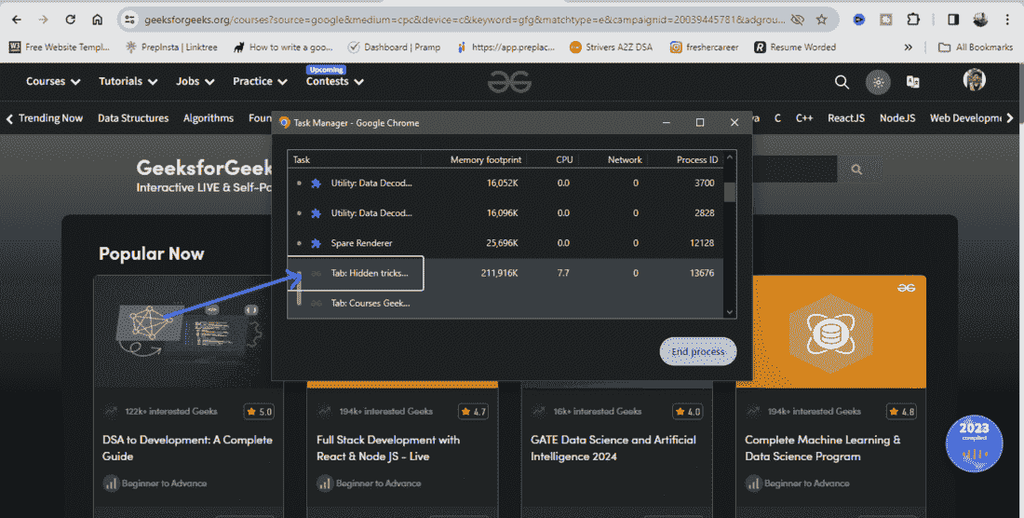Open the Resume Worded bookmark
The width and height of the screenshot is (1024, 518).
click(795, 47)
